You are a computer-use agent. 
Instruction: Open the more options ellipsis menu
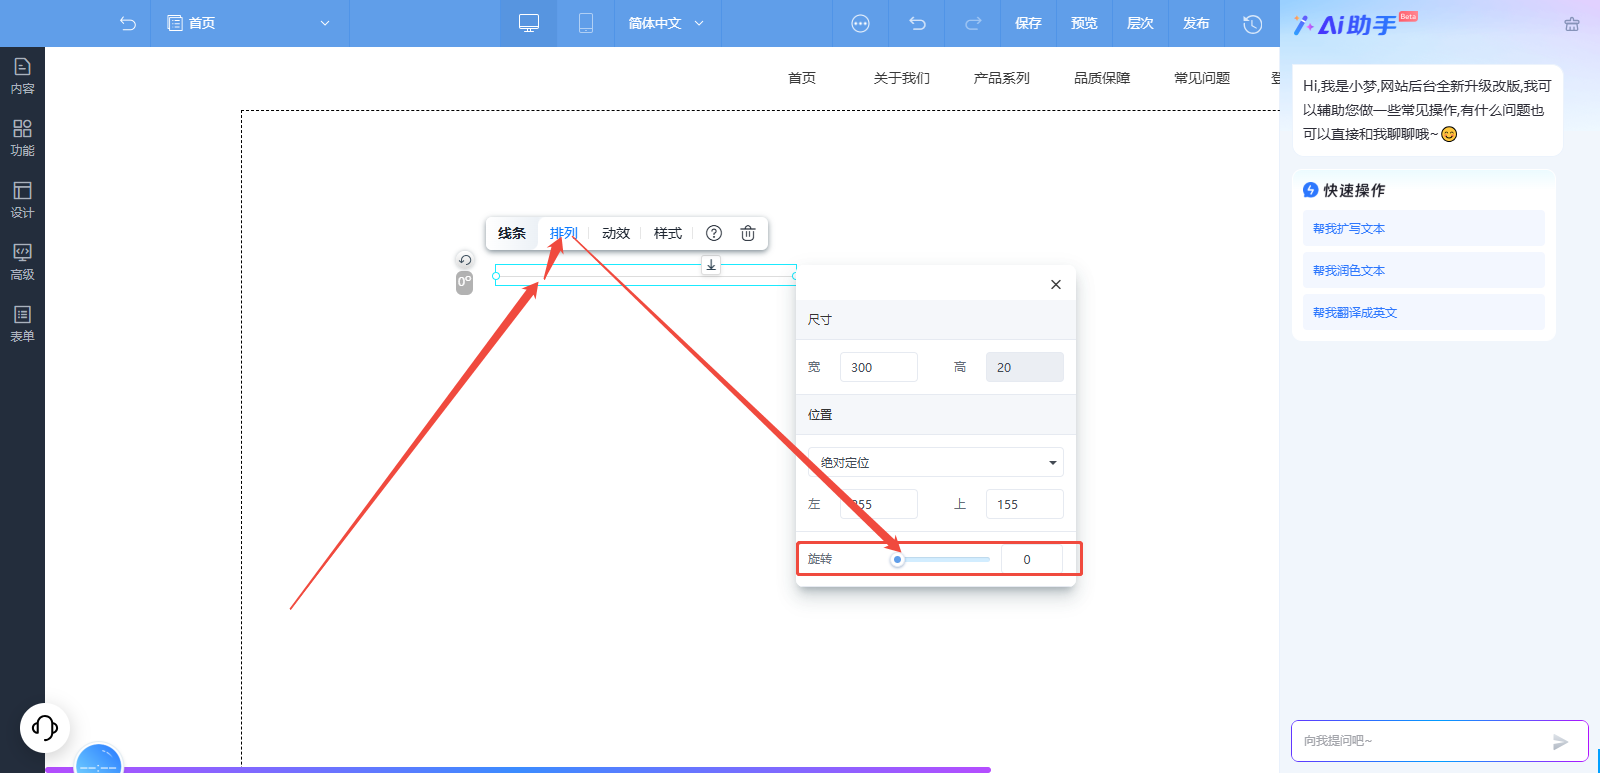(860, 23)
